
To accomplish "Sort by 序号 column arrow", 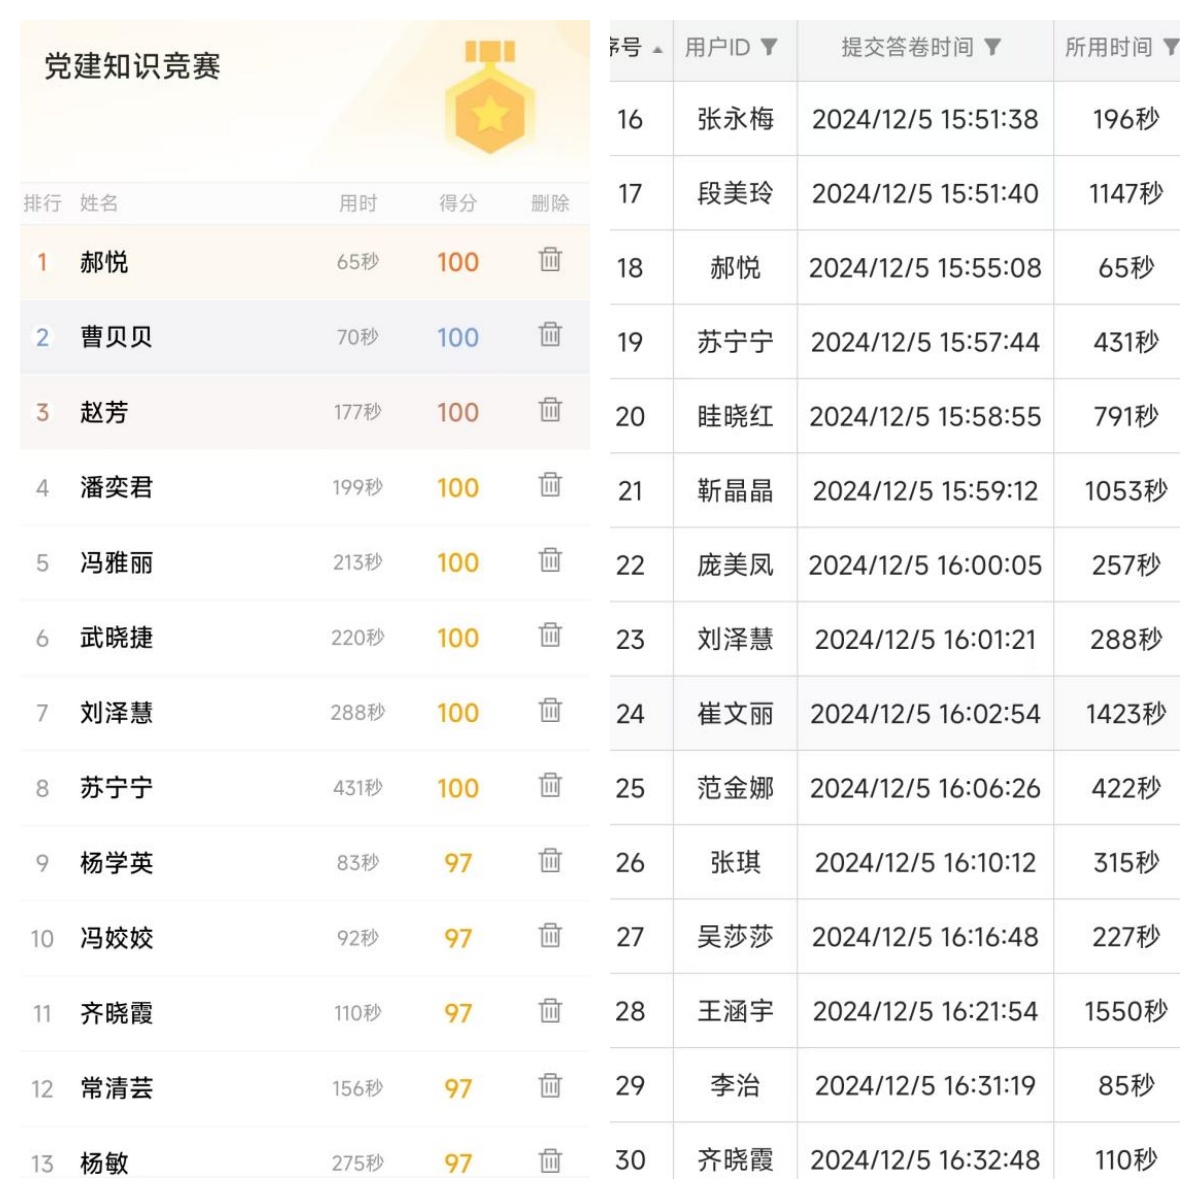I will pos(657,49).
